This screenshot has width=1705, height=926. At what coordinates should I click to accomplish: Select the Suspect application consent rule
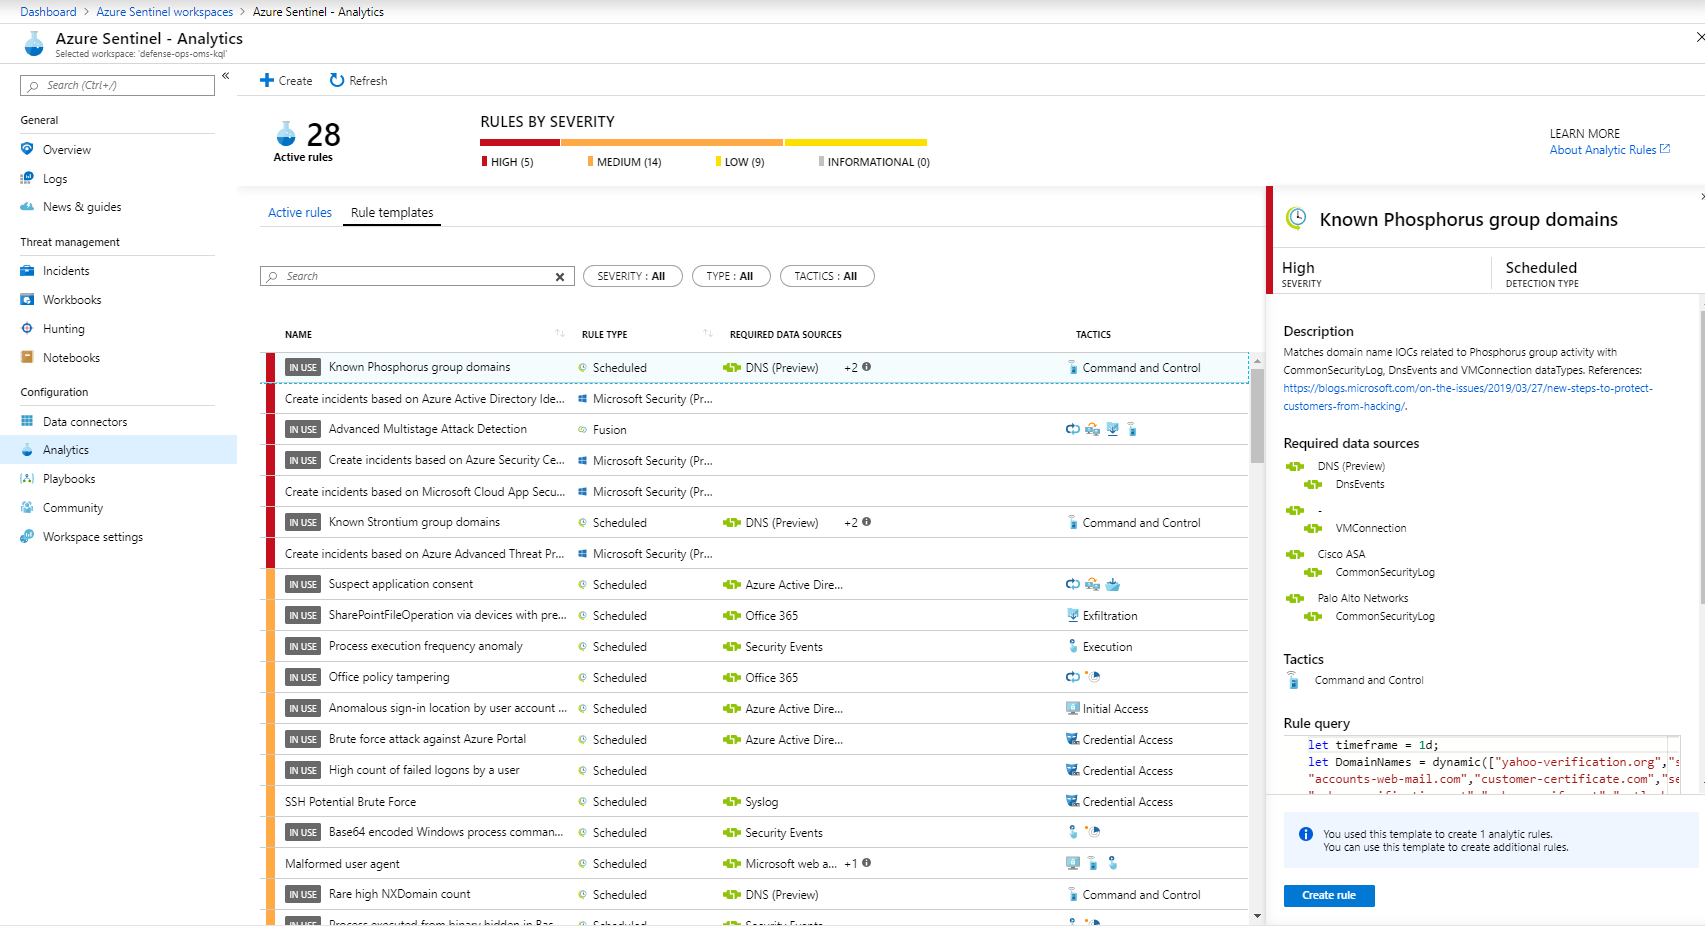point(757,584)
